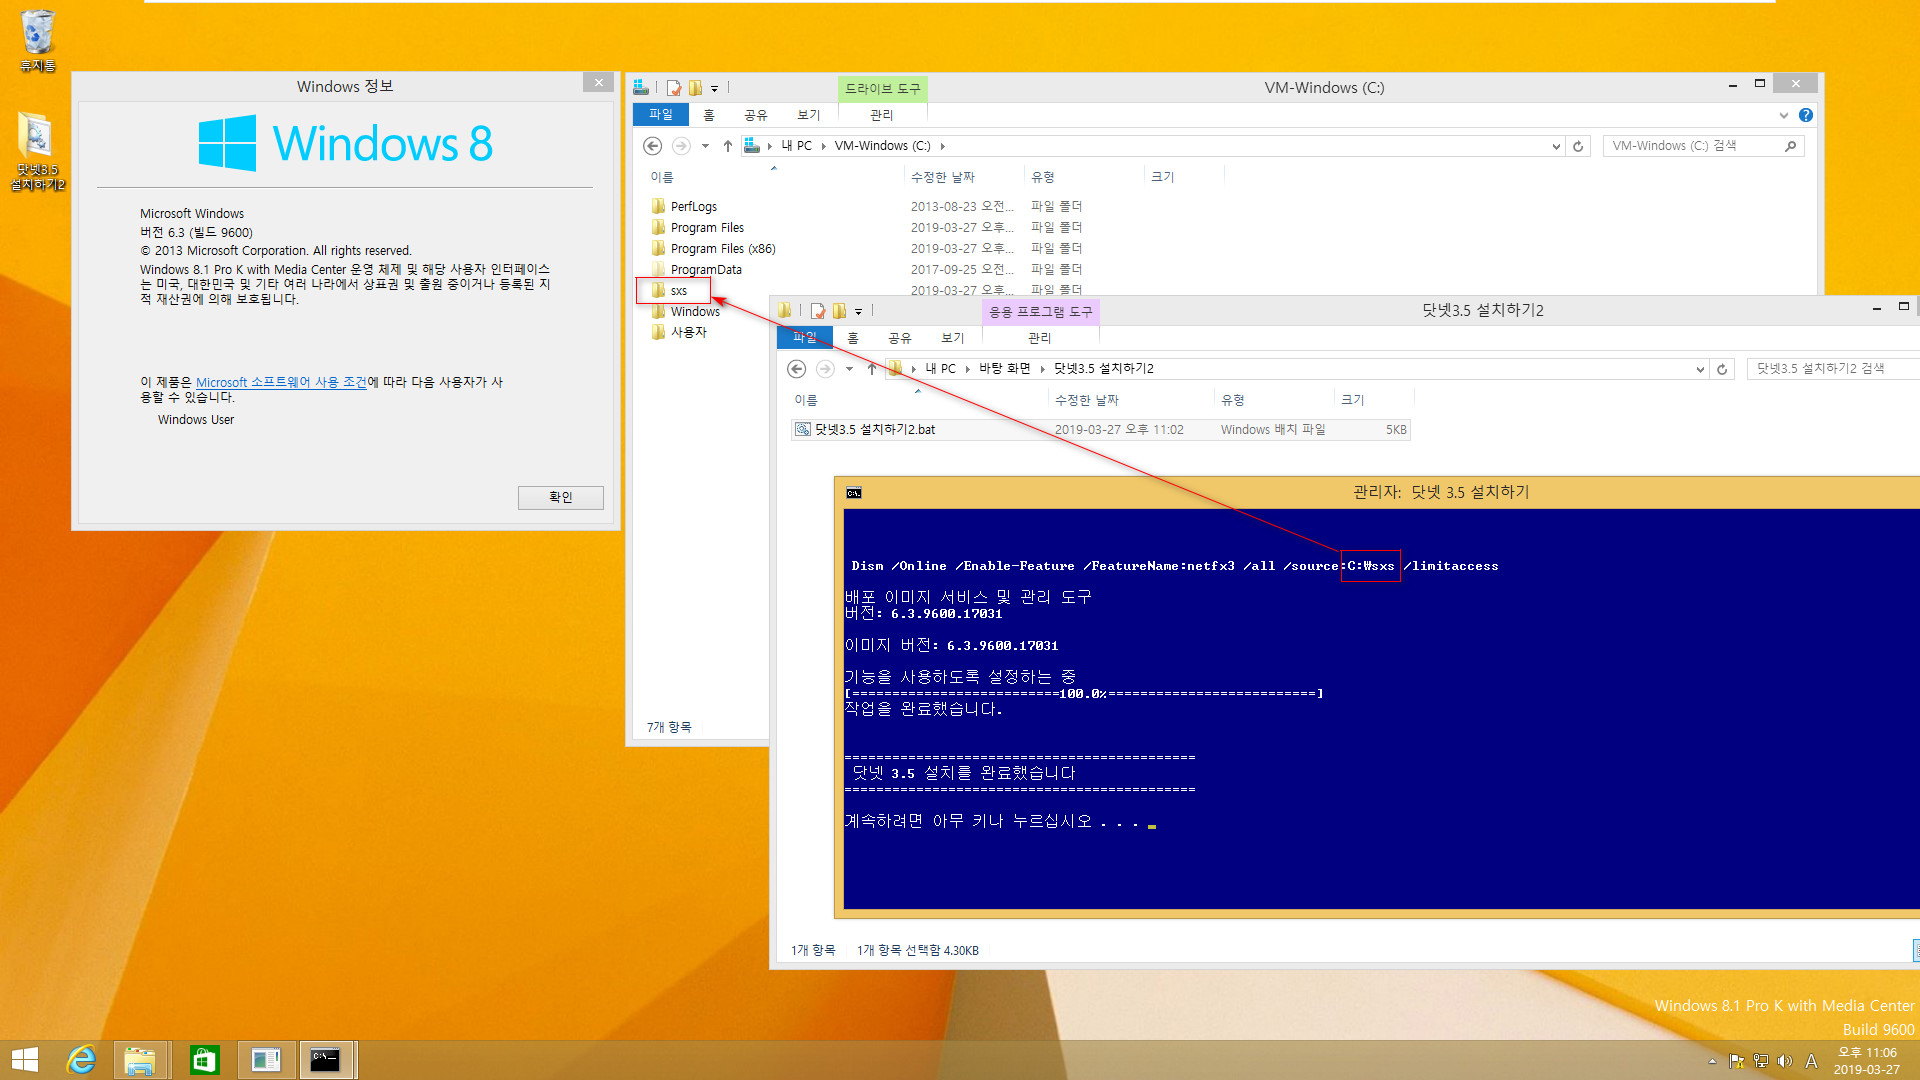Open quick access toolbar dropdown in VM-Windows (C:) titlebar
Screen dimensions: 1920x1080
coord(714,88)
